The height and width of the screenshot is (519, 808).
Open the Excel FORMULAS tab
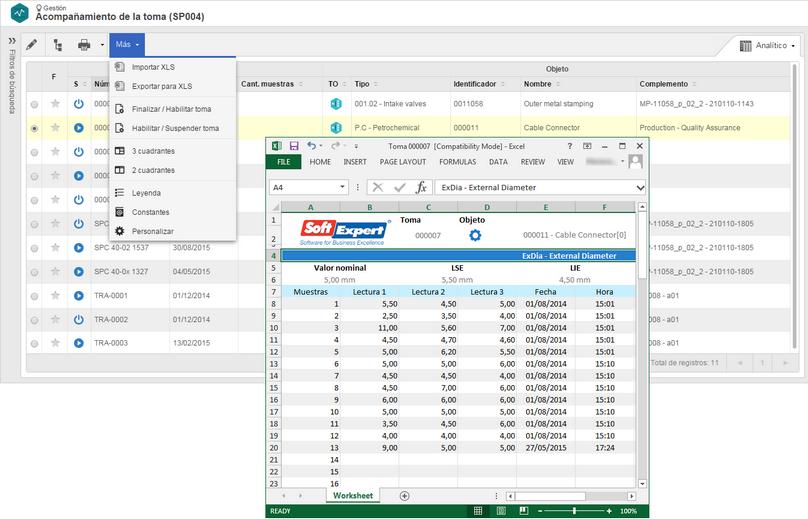[458, 162]
